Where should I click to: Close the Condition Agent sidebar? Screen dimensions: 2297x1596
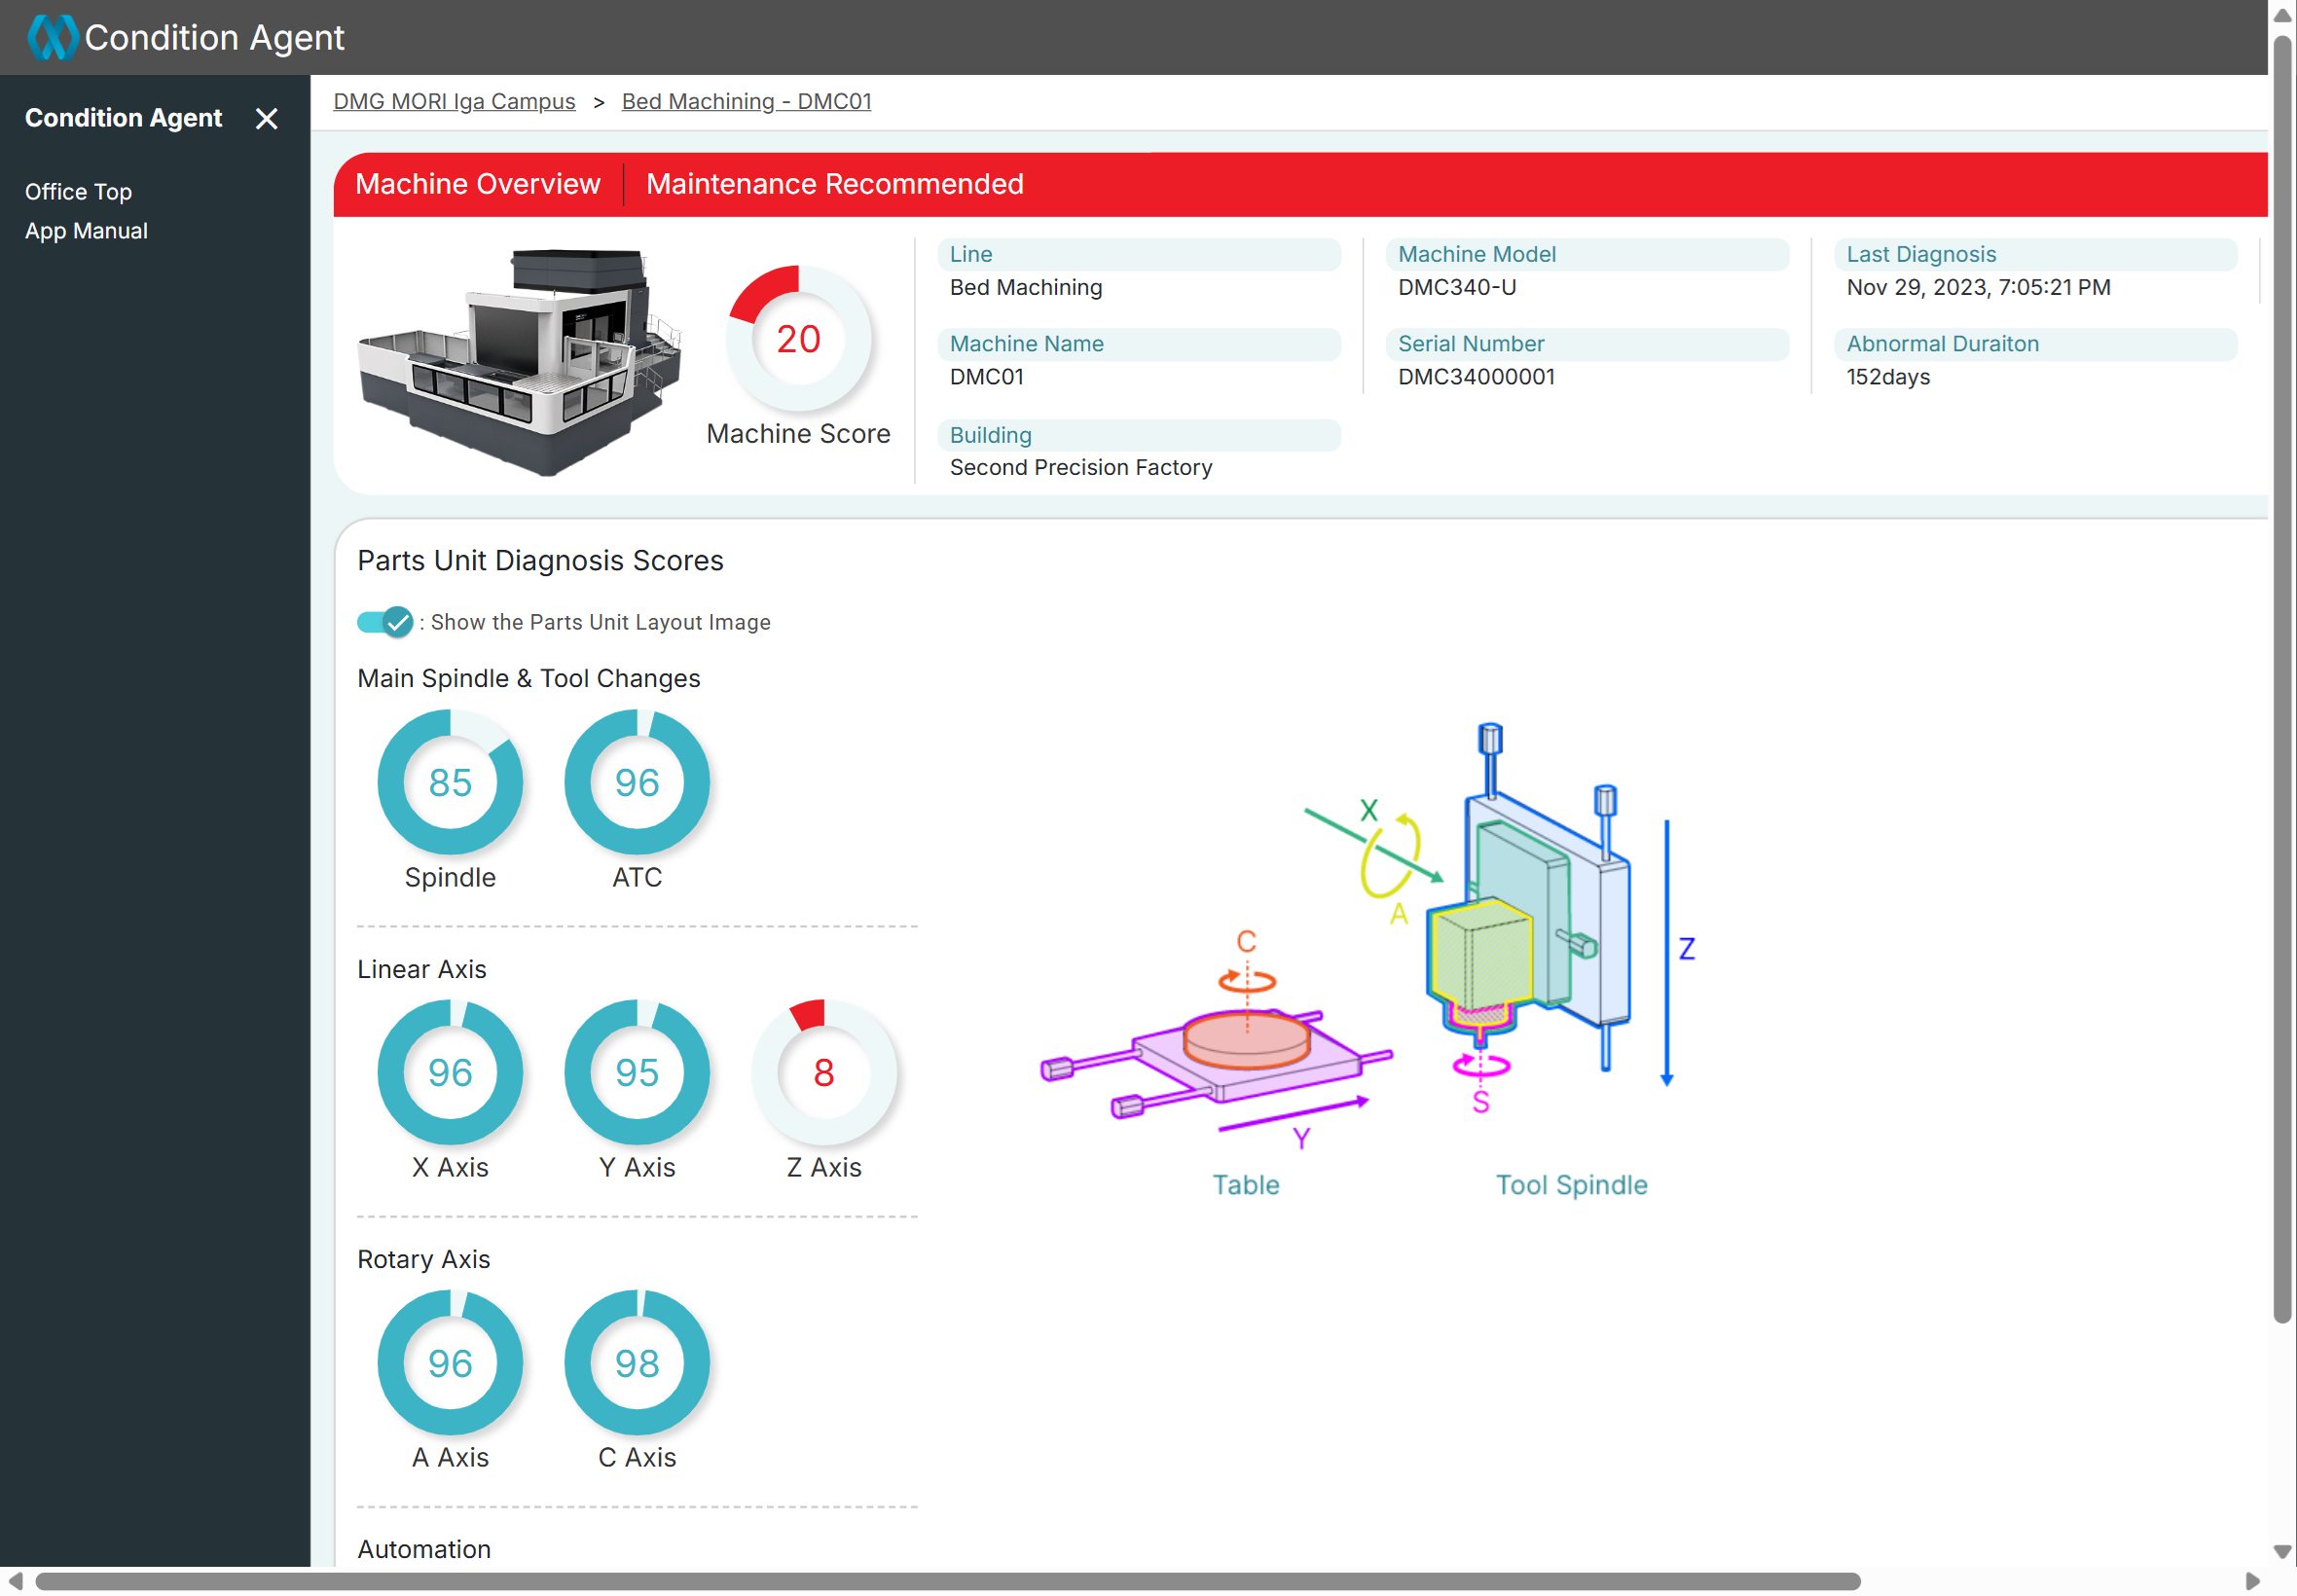pos(266,119)
